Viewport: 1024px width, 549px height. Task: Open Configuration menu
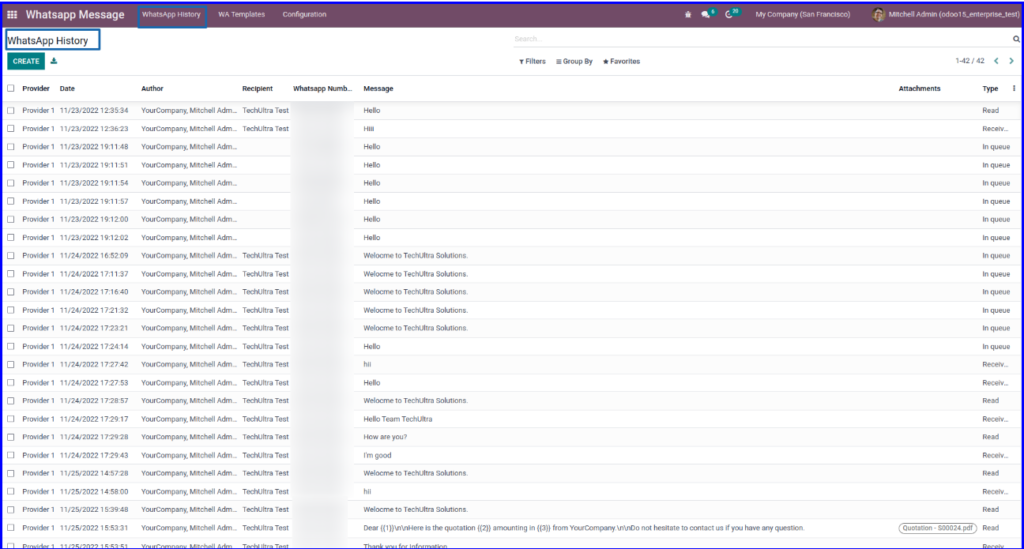click(304, 14)
